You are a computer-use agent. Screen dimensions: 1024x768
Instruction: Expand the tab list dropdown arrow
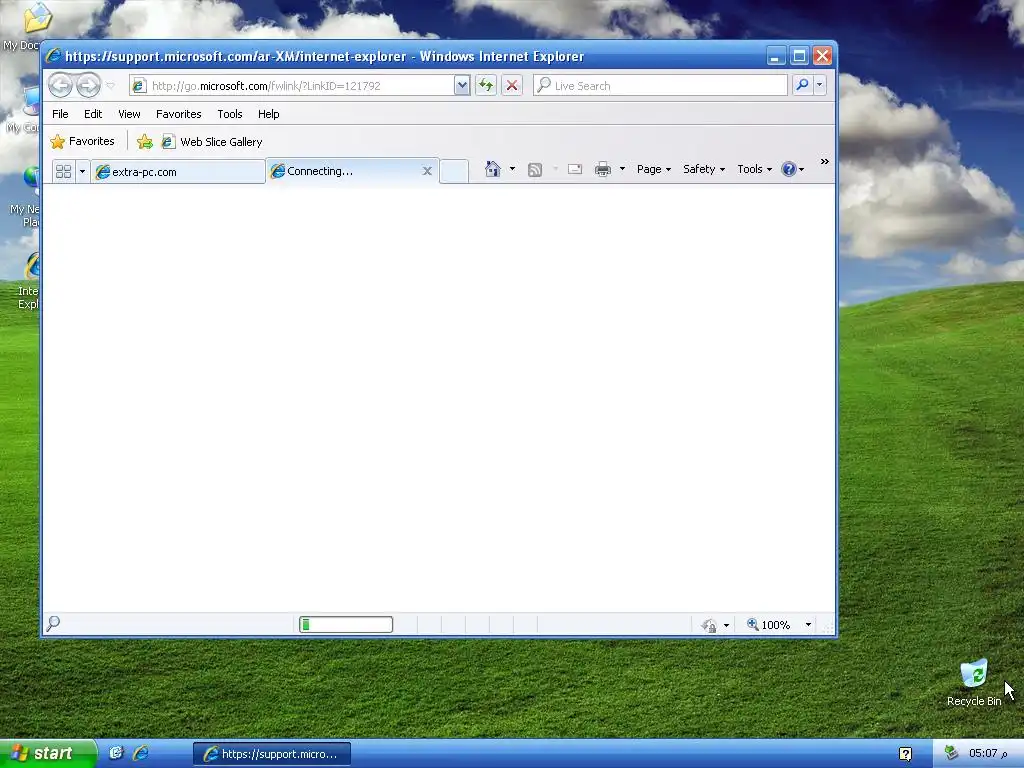click(82, 172)
